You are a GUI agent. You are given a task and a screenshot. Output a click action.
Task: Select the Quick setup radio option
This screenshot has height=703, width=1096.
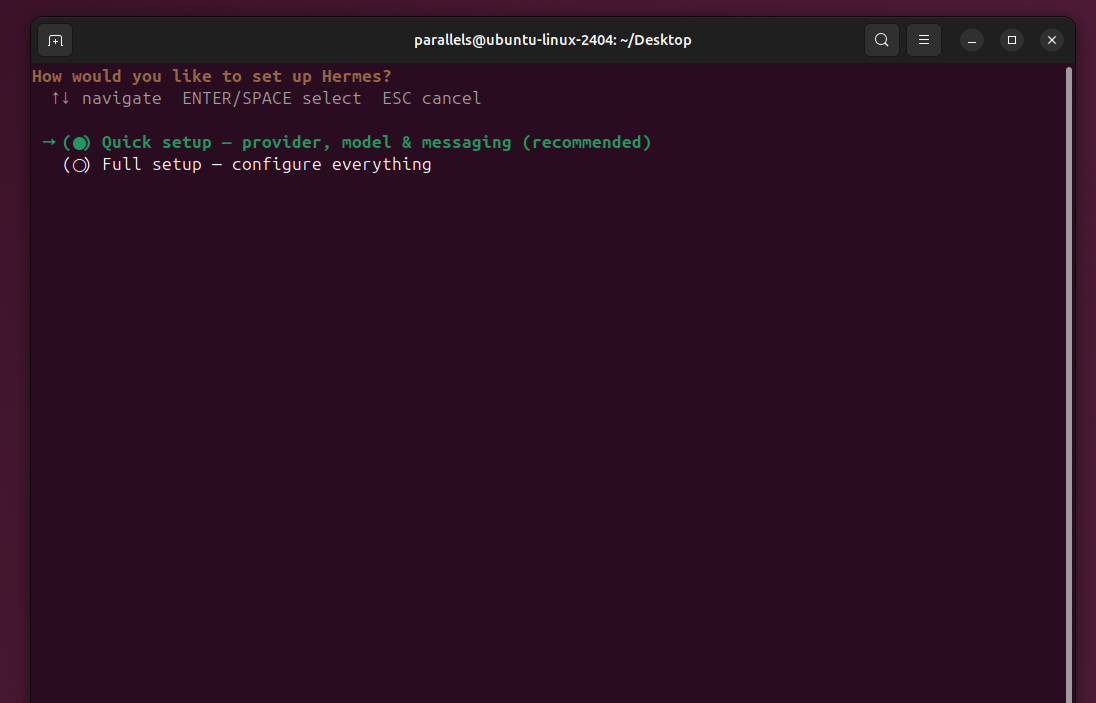point(77,143)
